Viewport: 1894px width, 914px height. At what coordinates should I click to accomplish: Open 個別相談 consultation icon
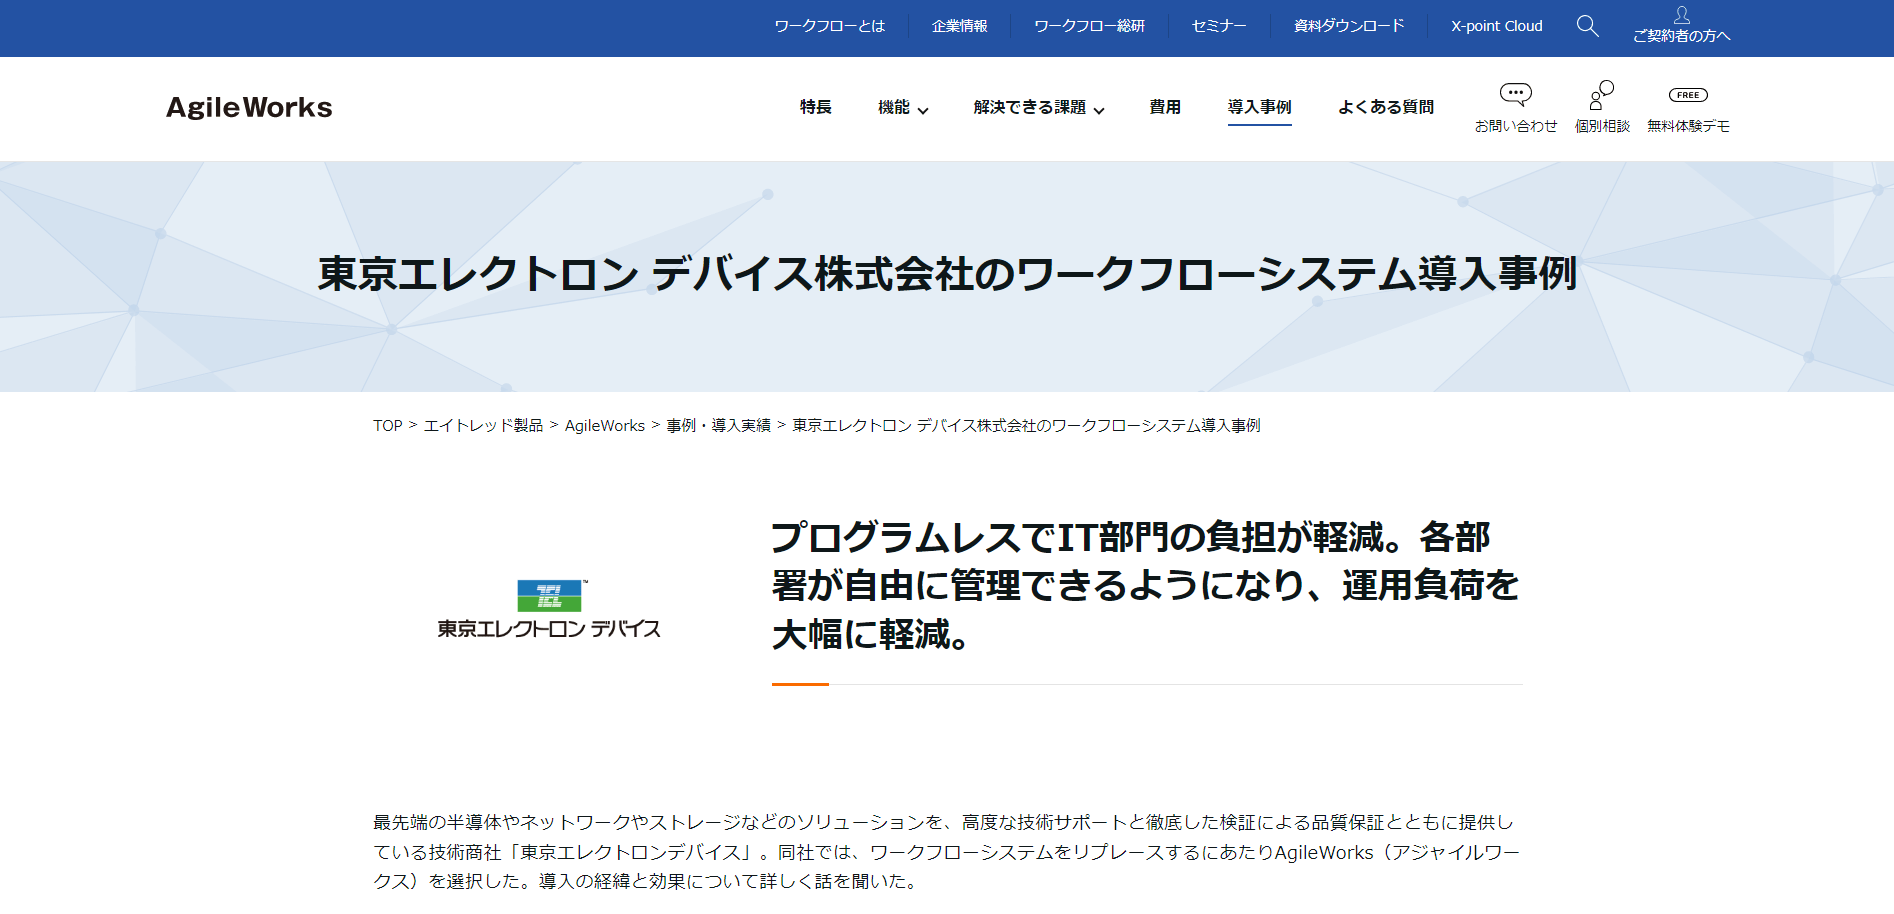1602,95
